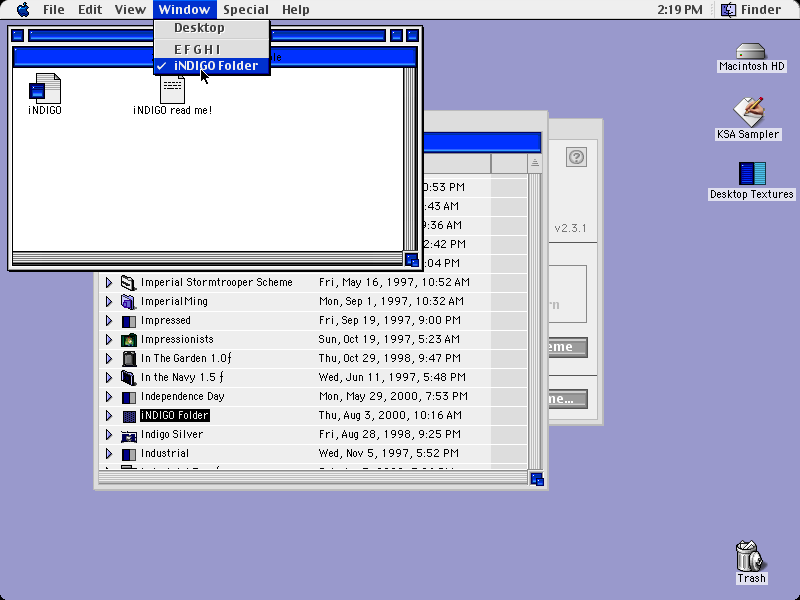Expand the Impressed disclosure triangle

109,321
